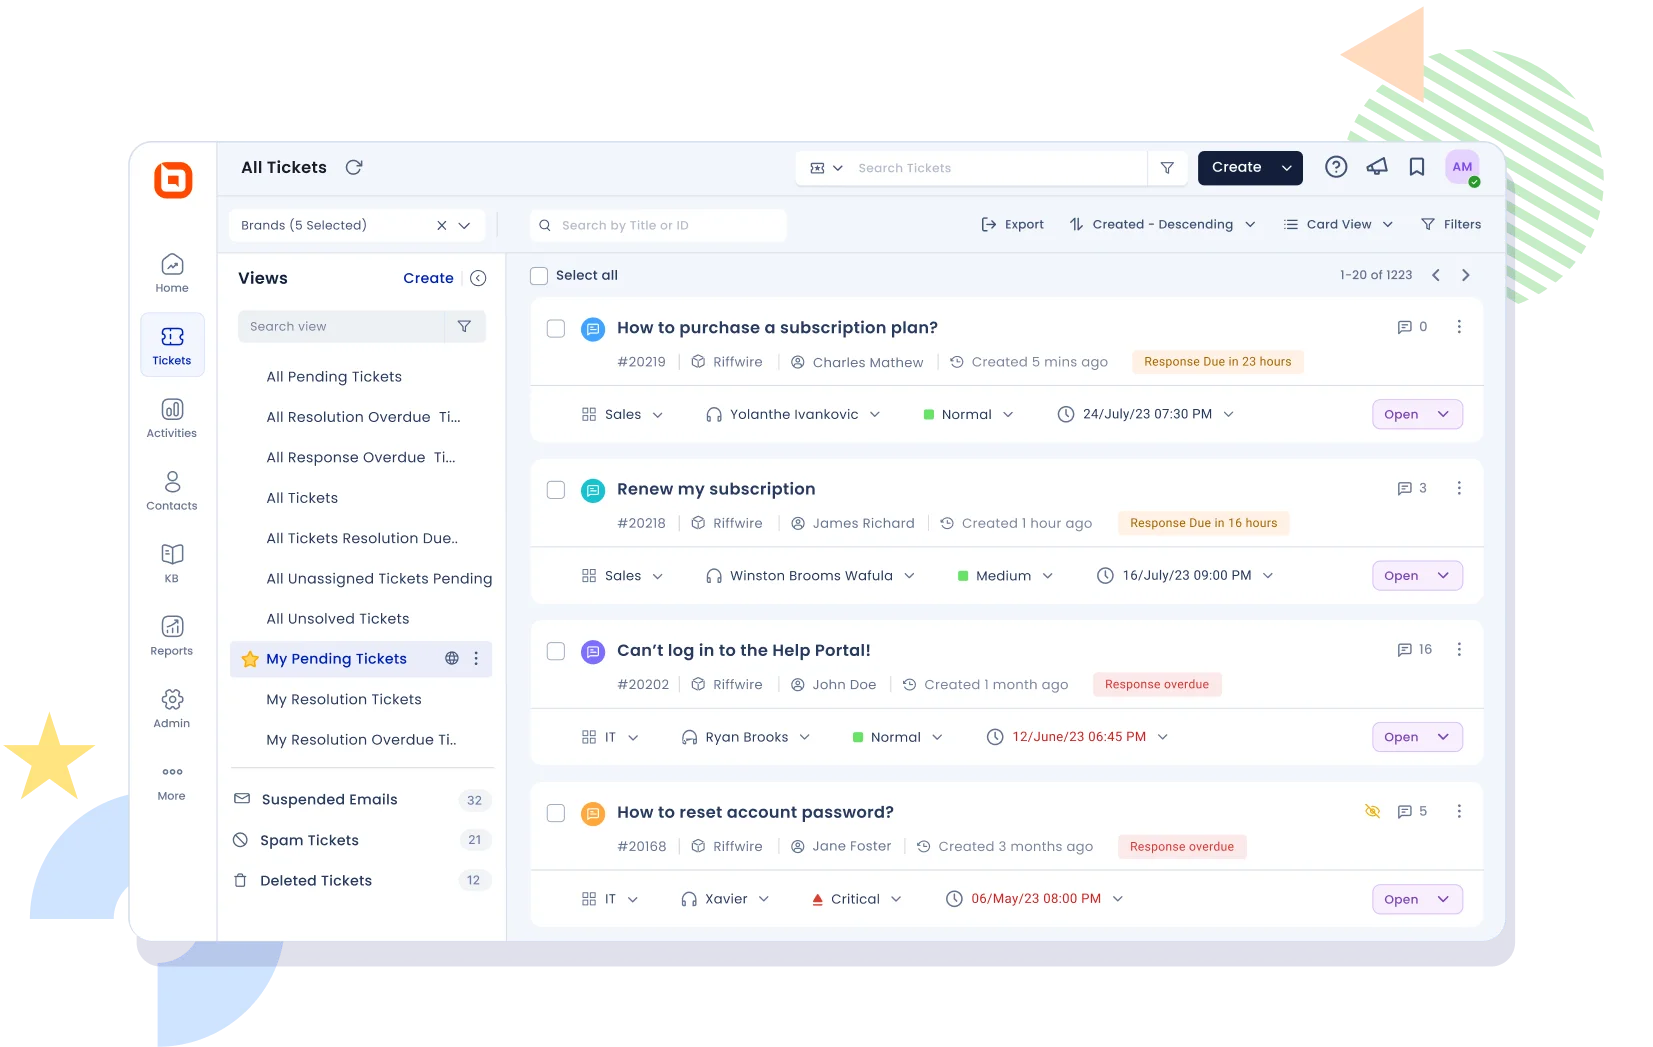The height and width of the screenshot is (1047, 1653).
Task: Change IT department on Xavier's ticket
Action: 610,898
